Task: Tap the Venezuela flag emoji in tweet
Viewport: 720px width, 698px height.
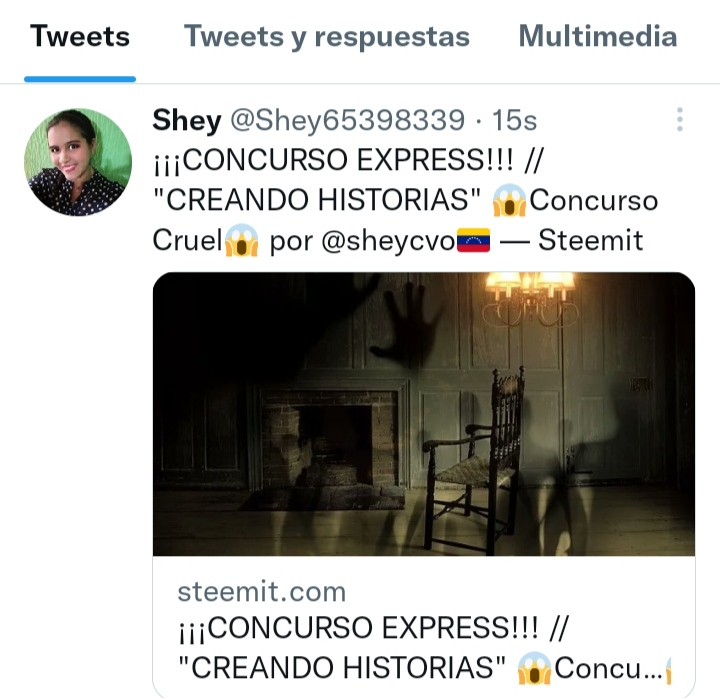Action: [x=473, y=240]
